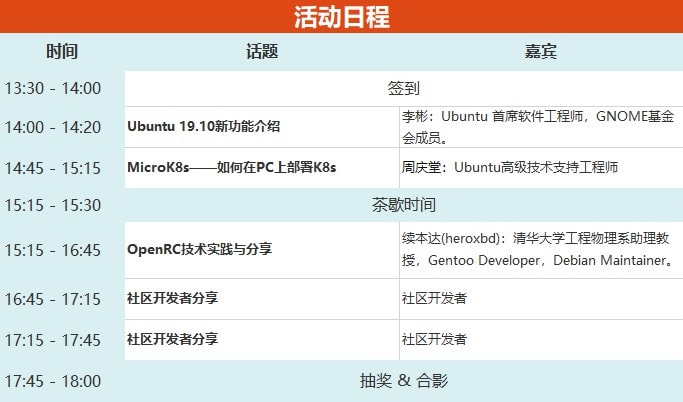Image resolution: width=683 pixels, height=402 pixels.
Task: Click the OpenRC技术实践与分享 topic
Action: coord(199,249)
